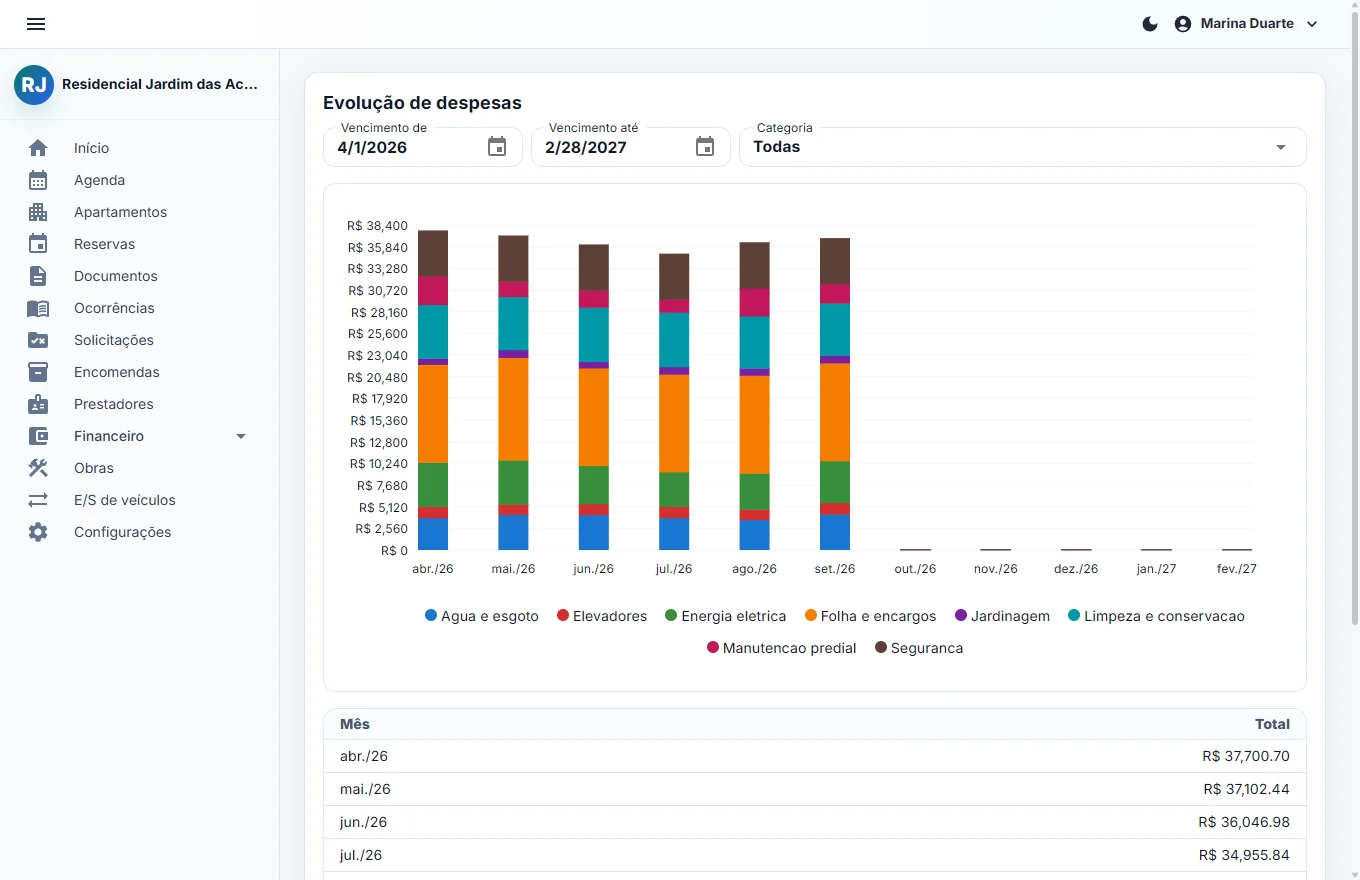Click the Total column header
Viewport: 1360px width, 880px height.
(x=1272, y=725)
